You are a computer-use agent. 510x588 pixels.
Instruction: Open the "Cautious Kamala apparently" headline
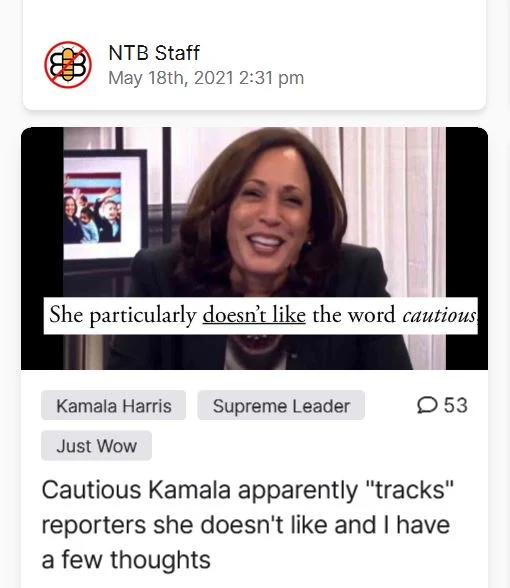(x=248, y=524)
